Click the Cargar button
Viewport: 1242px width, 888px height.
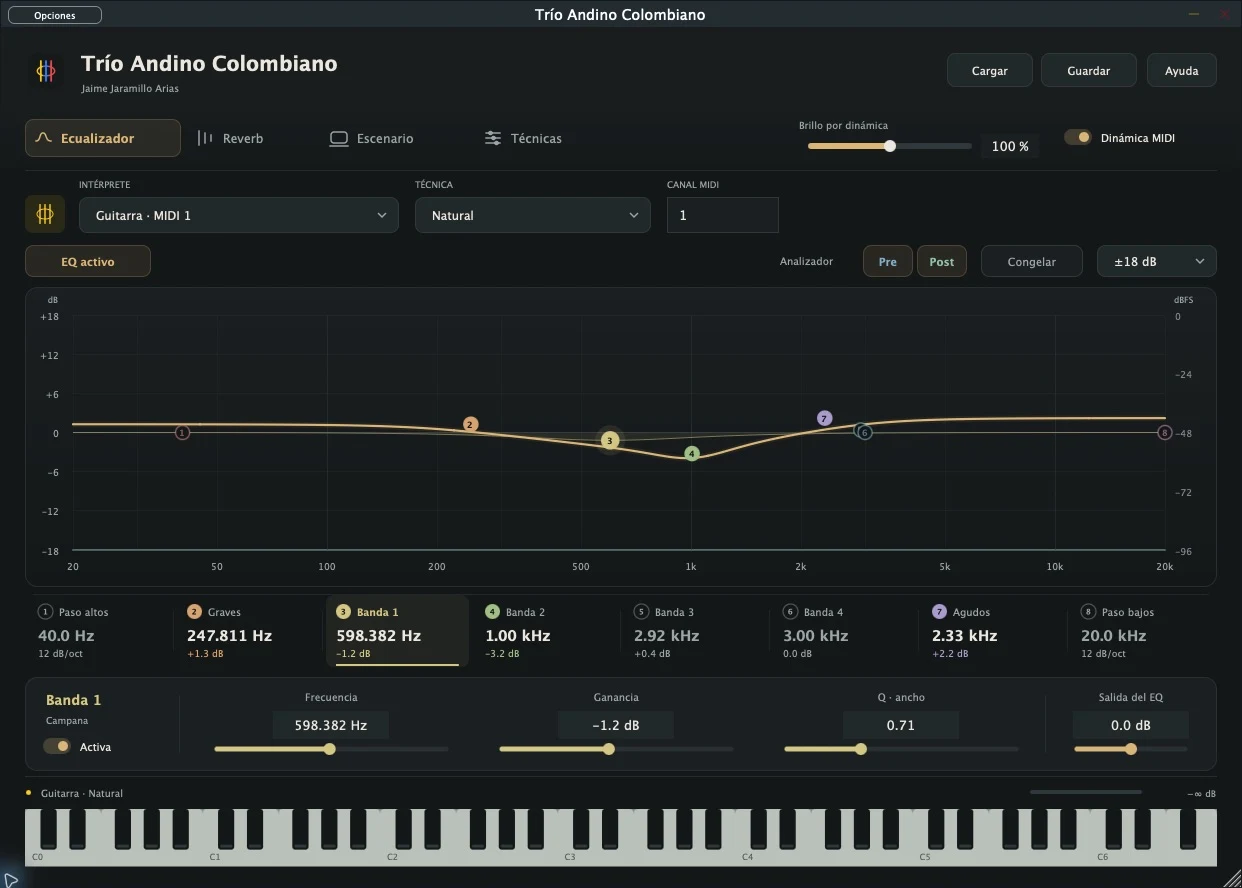pos(990,71)
